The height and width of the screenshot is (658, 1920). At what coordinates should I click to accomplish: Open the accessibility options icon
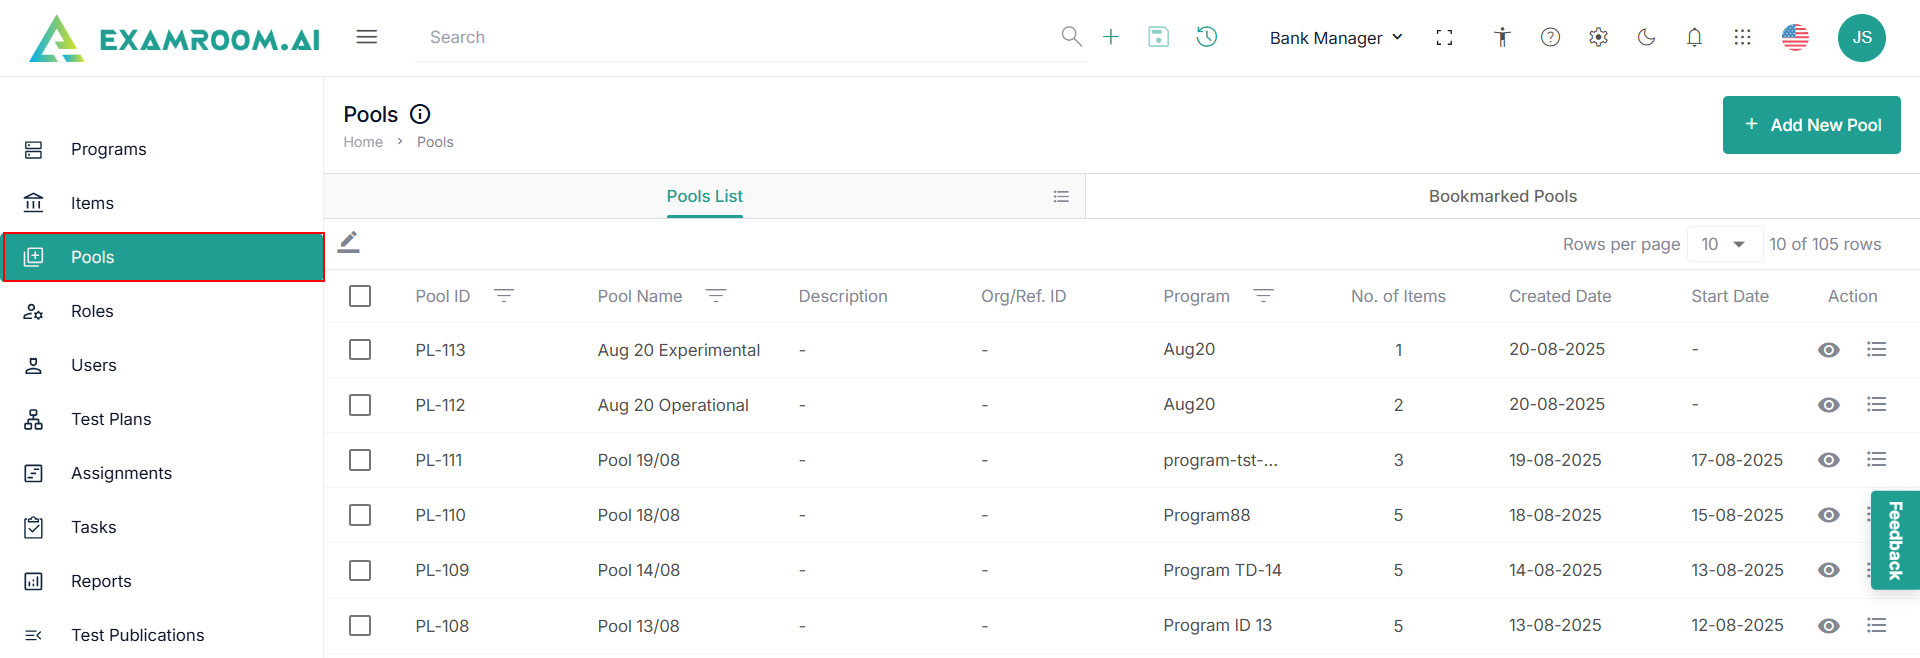[1502, 37]
